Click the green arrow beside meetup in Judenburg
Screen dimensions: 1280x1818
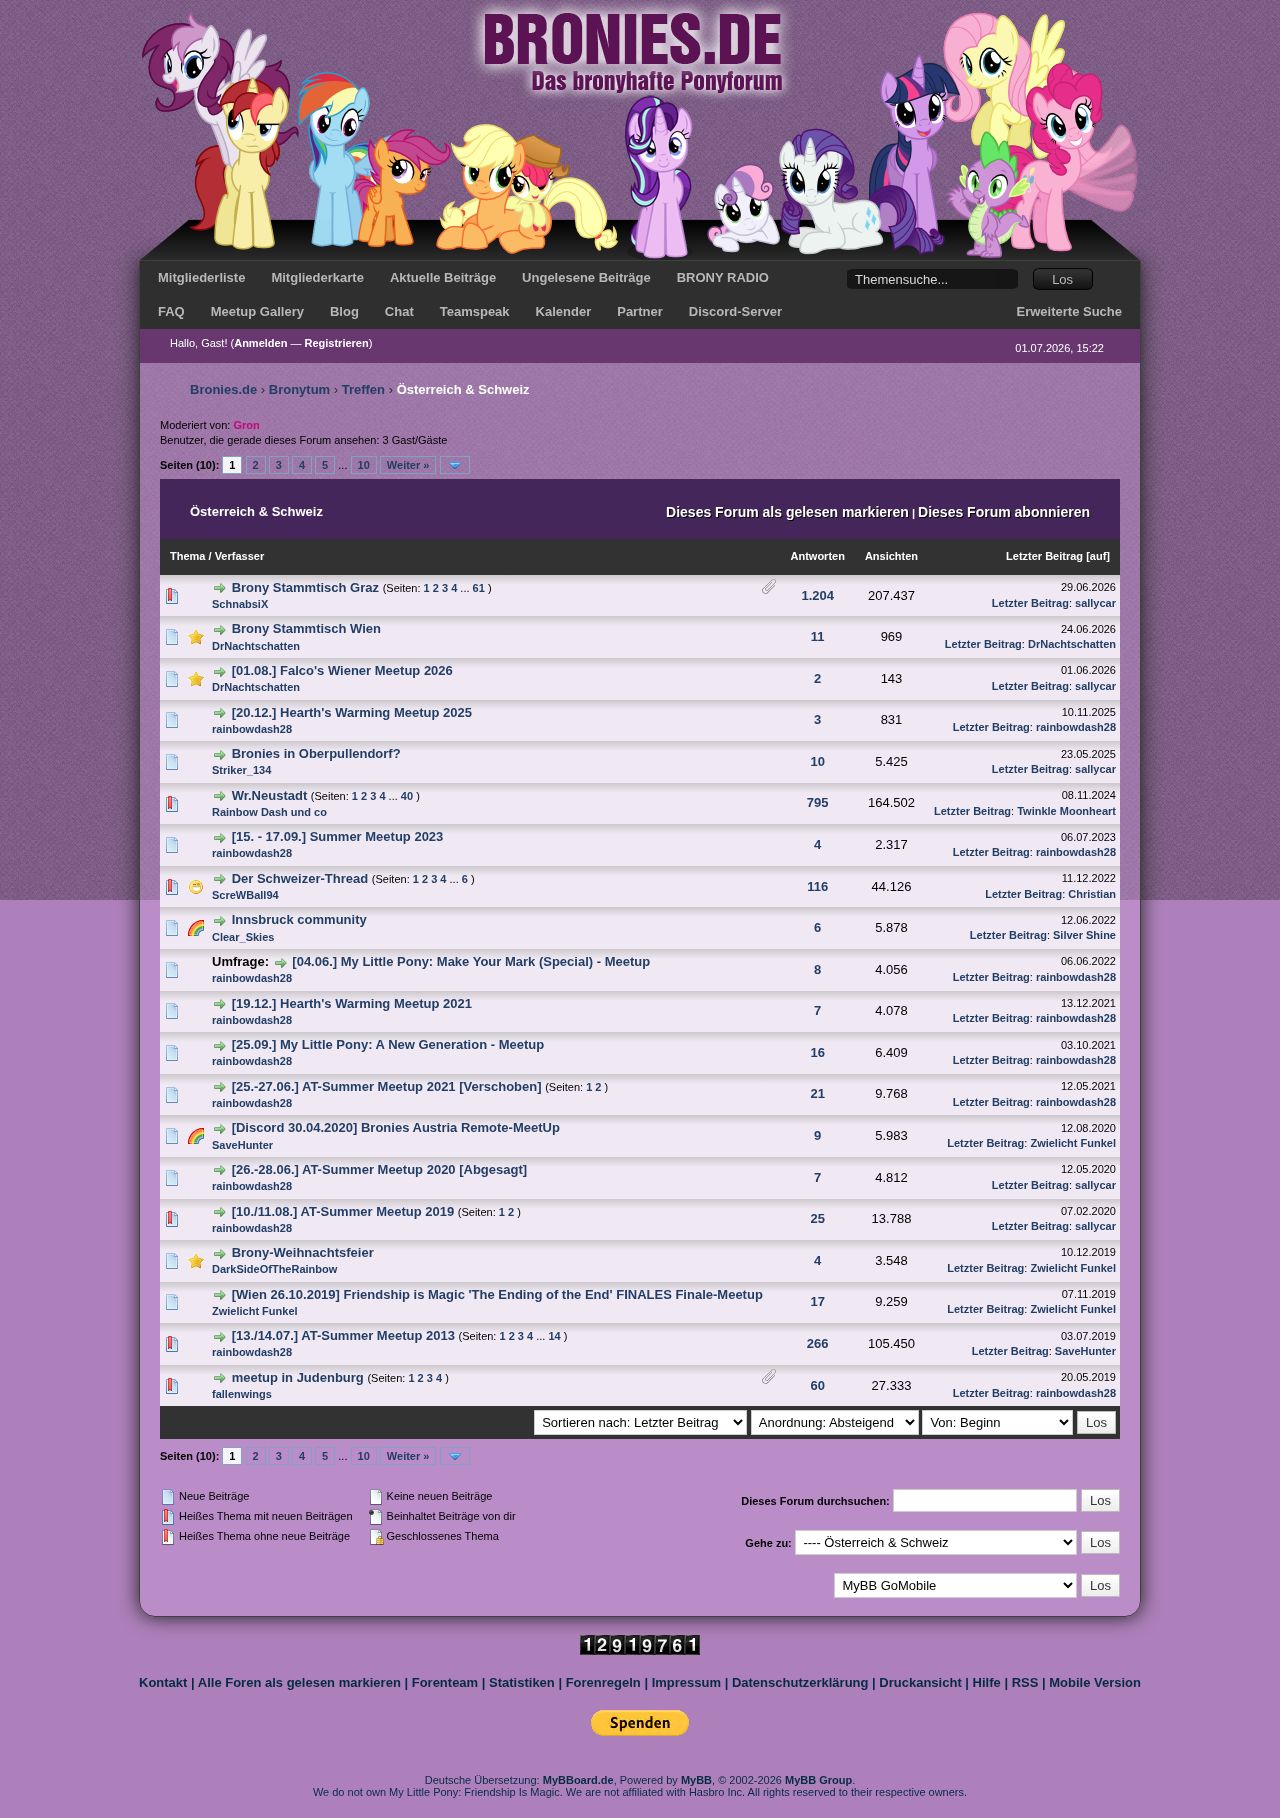pos(219,1378)
